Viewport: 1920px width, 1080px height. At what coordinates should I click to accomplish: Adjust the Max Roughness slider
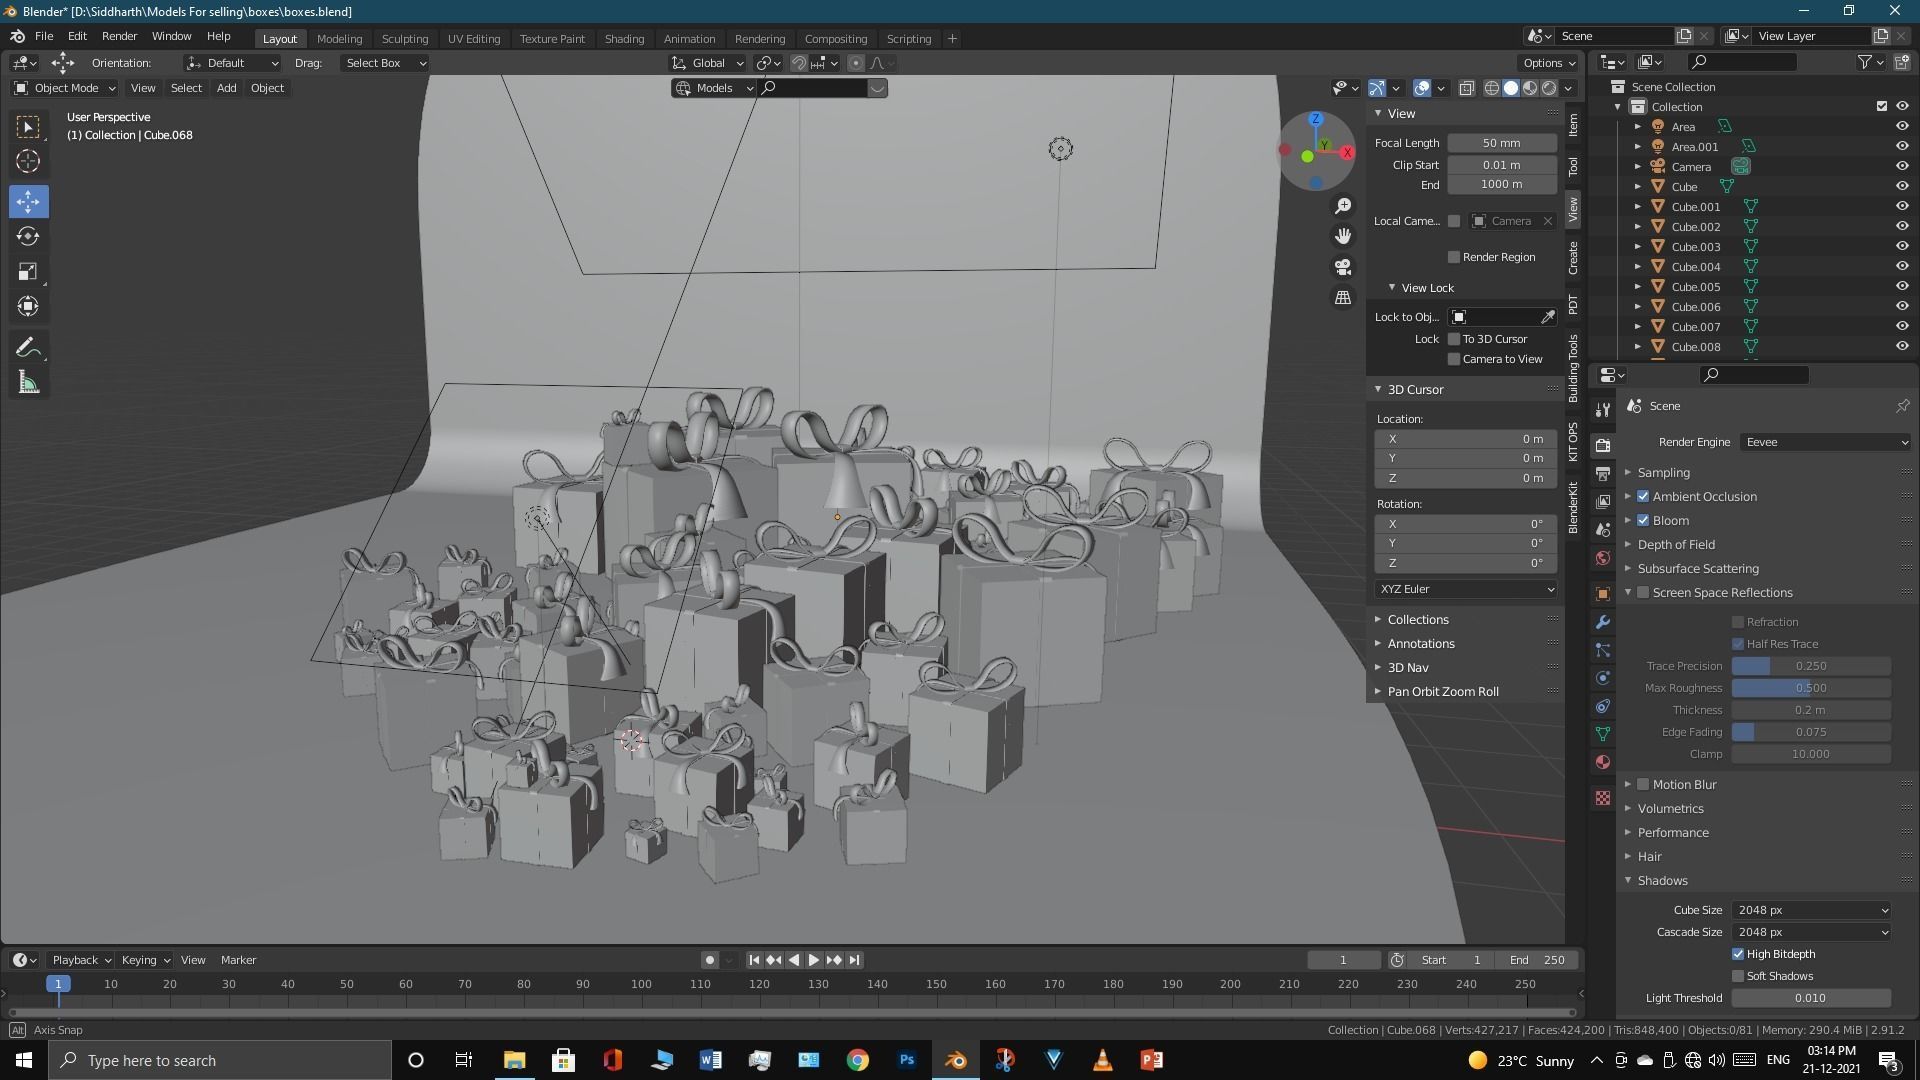(x=1810, y=688)
